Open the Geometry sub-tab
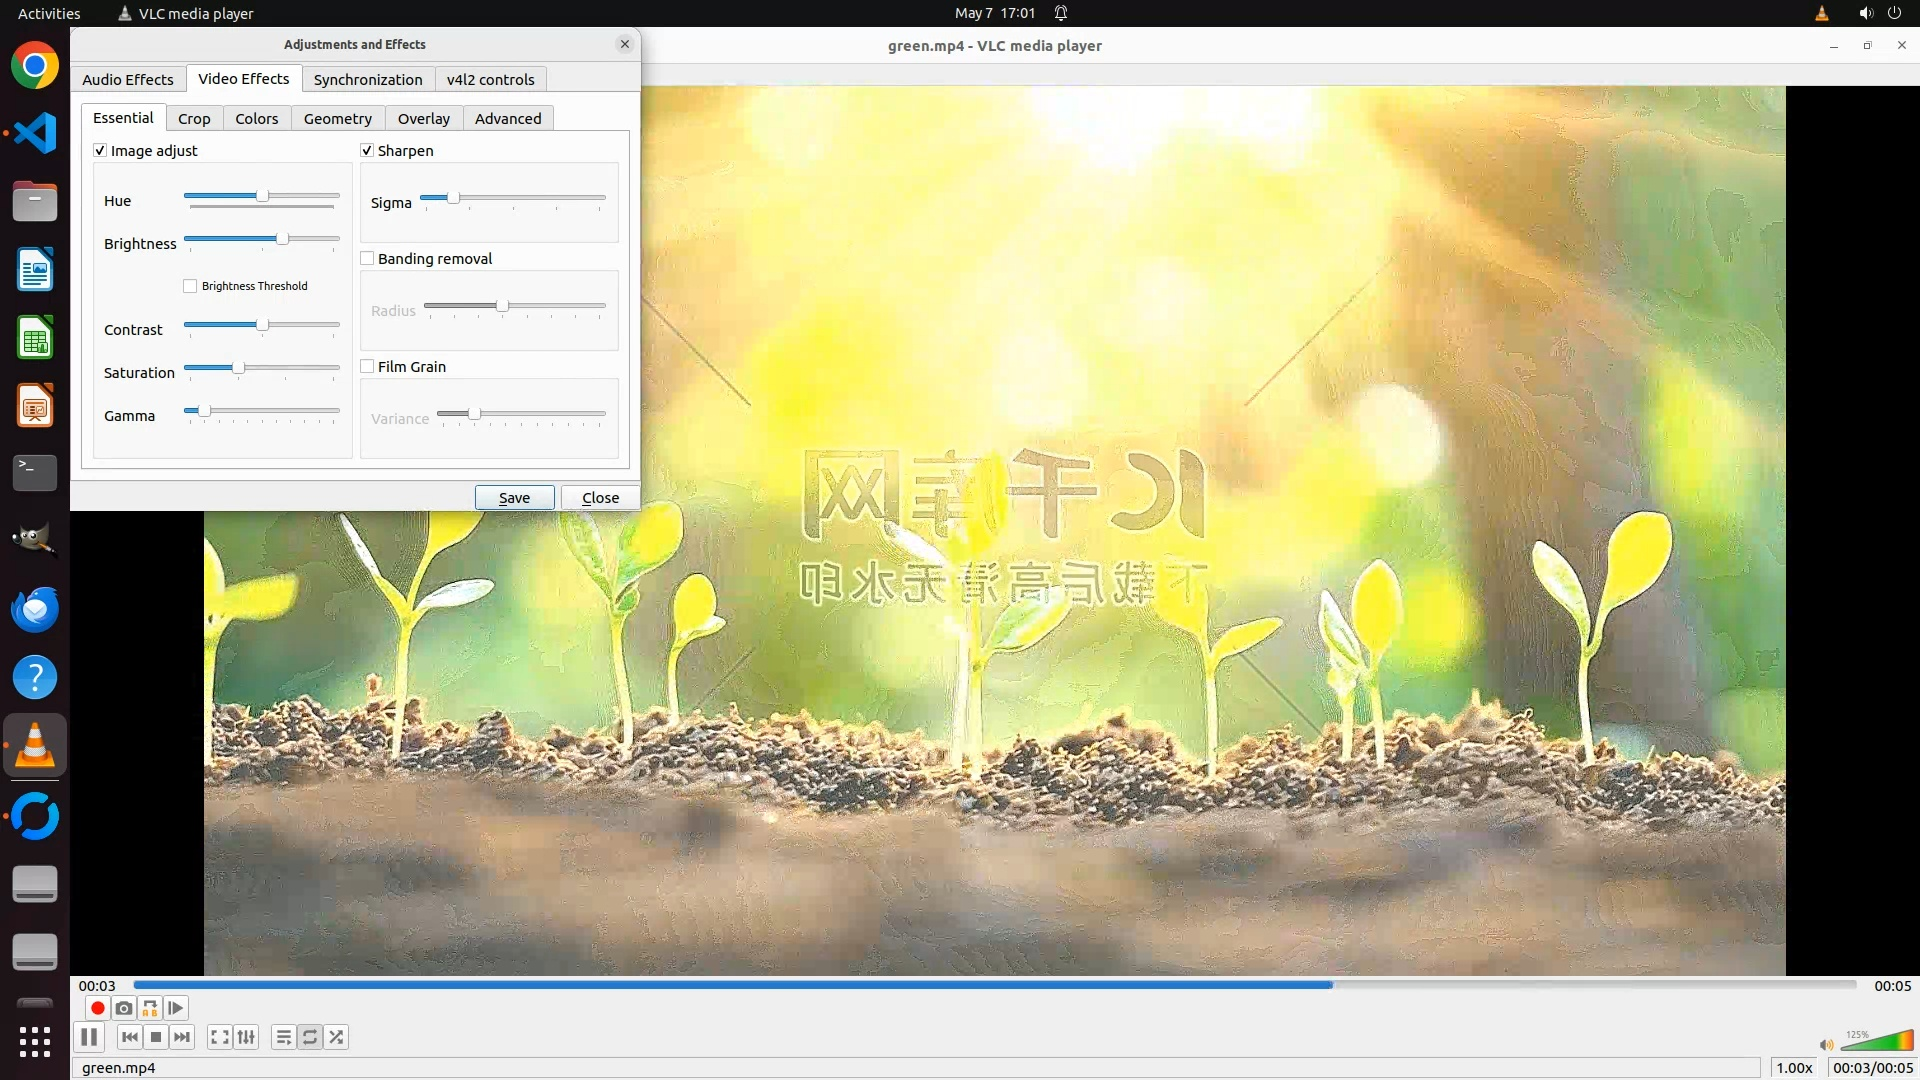This screenshot has height=1080, width=1920. click(x=337, y=119)
